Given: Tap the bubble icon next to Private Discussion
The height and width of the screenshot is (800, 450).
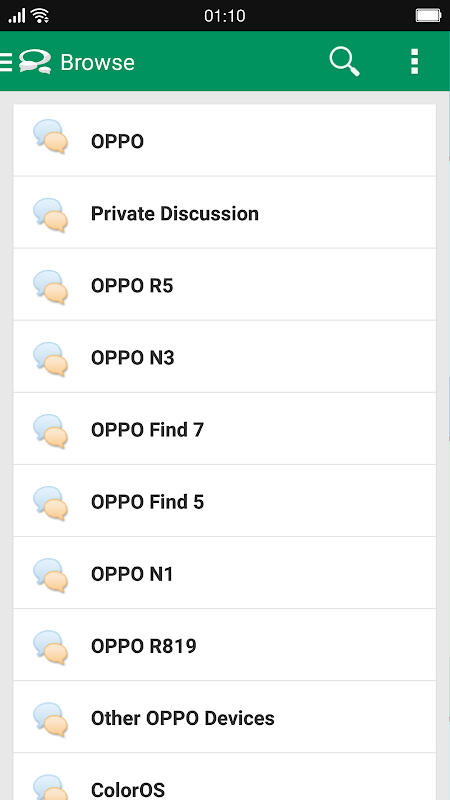Looking at the screenshot, I should (x=51, y=215).
